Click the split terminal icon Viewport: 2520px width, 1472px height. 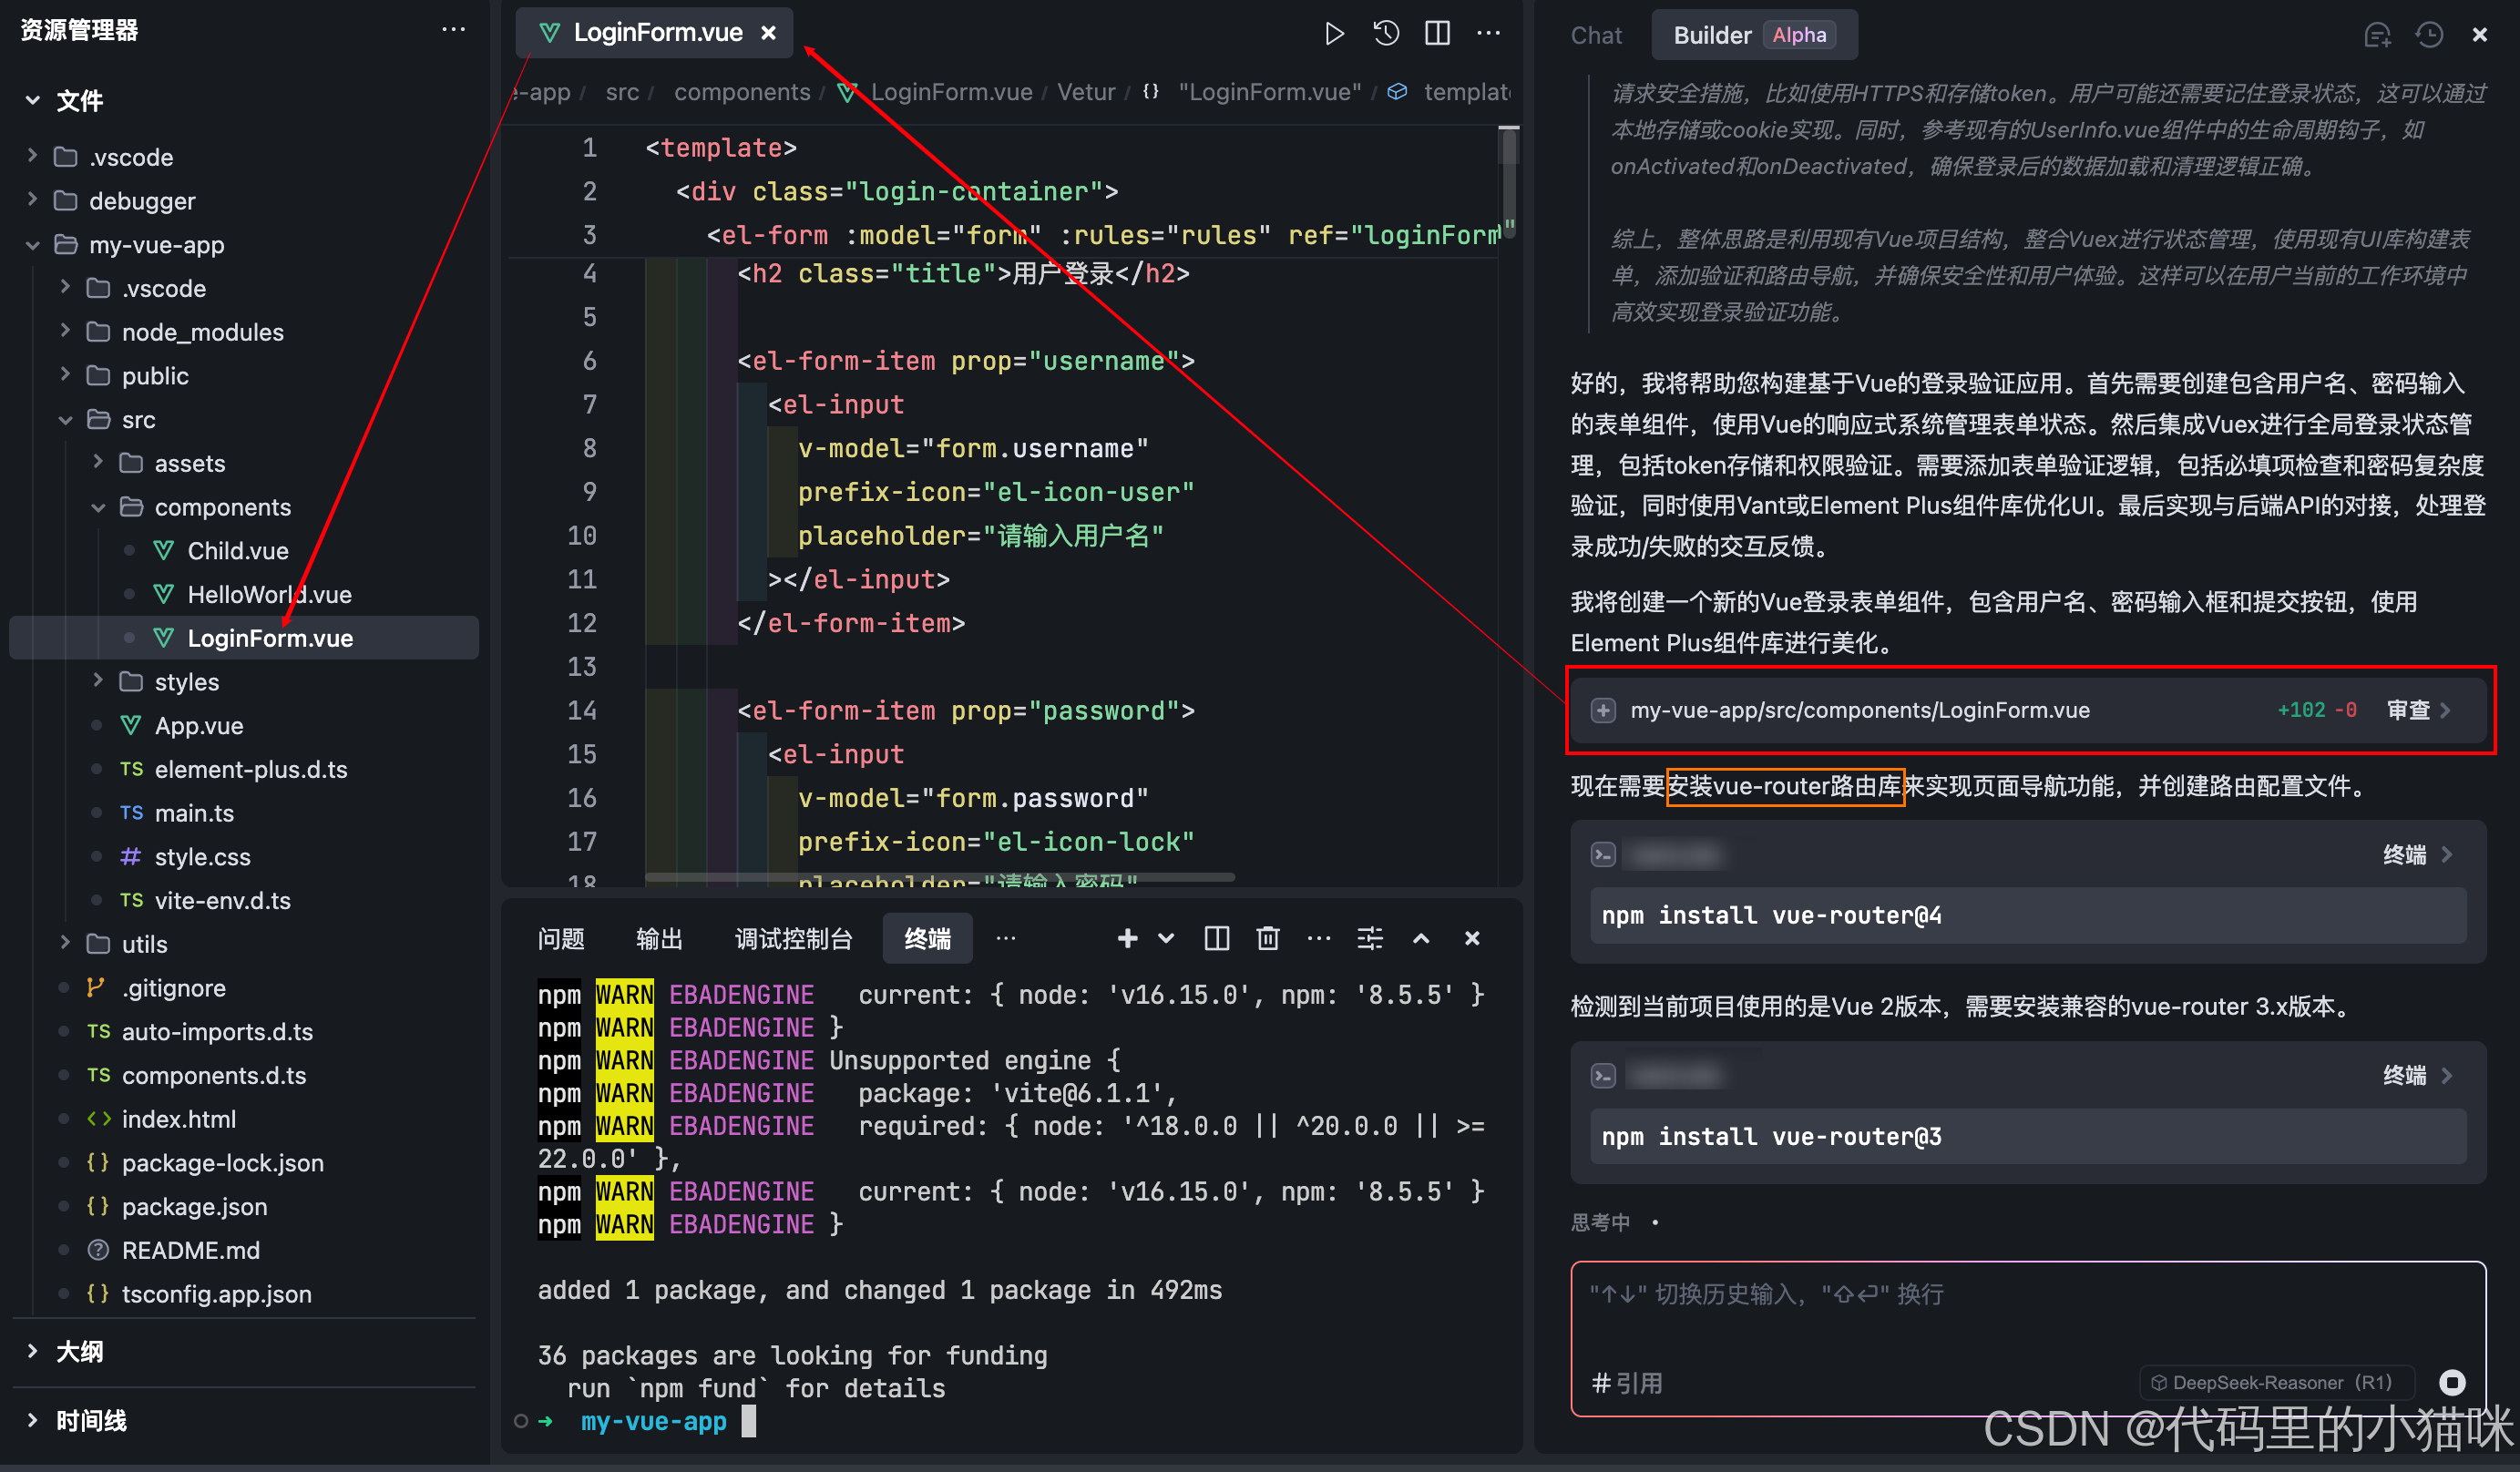pyautogui.click(x=1216, y=938)
